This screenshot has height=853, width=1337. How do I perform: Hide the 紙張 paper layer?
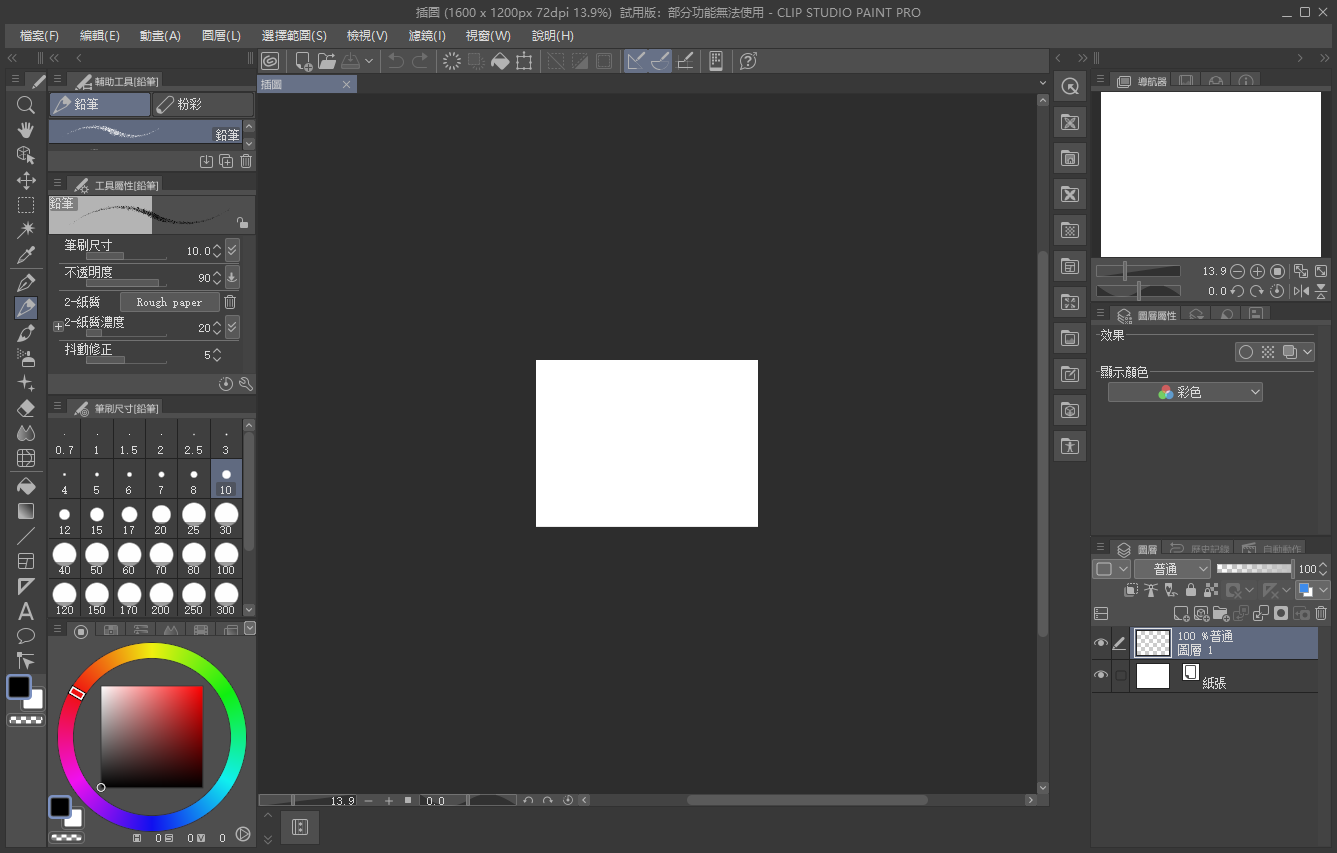[x=1101, y=675]
